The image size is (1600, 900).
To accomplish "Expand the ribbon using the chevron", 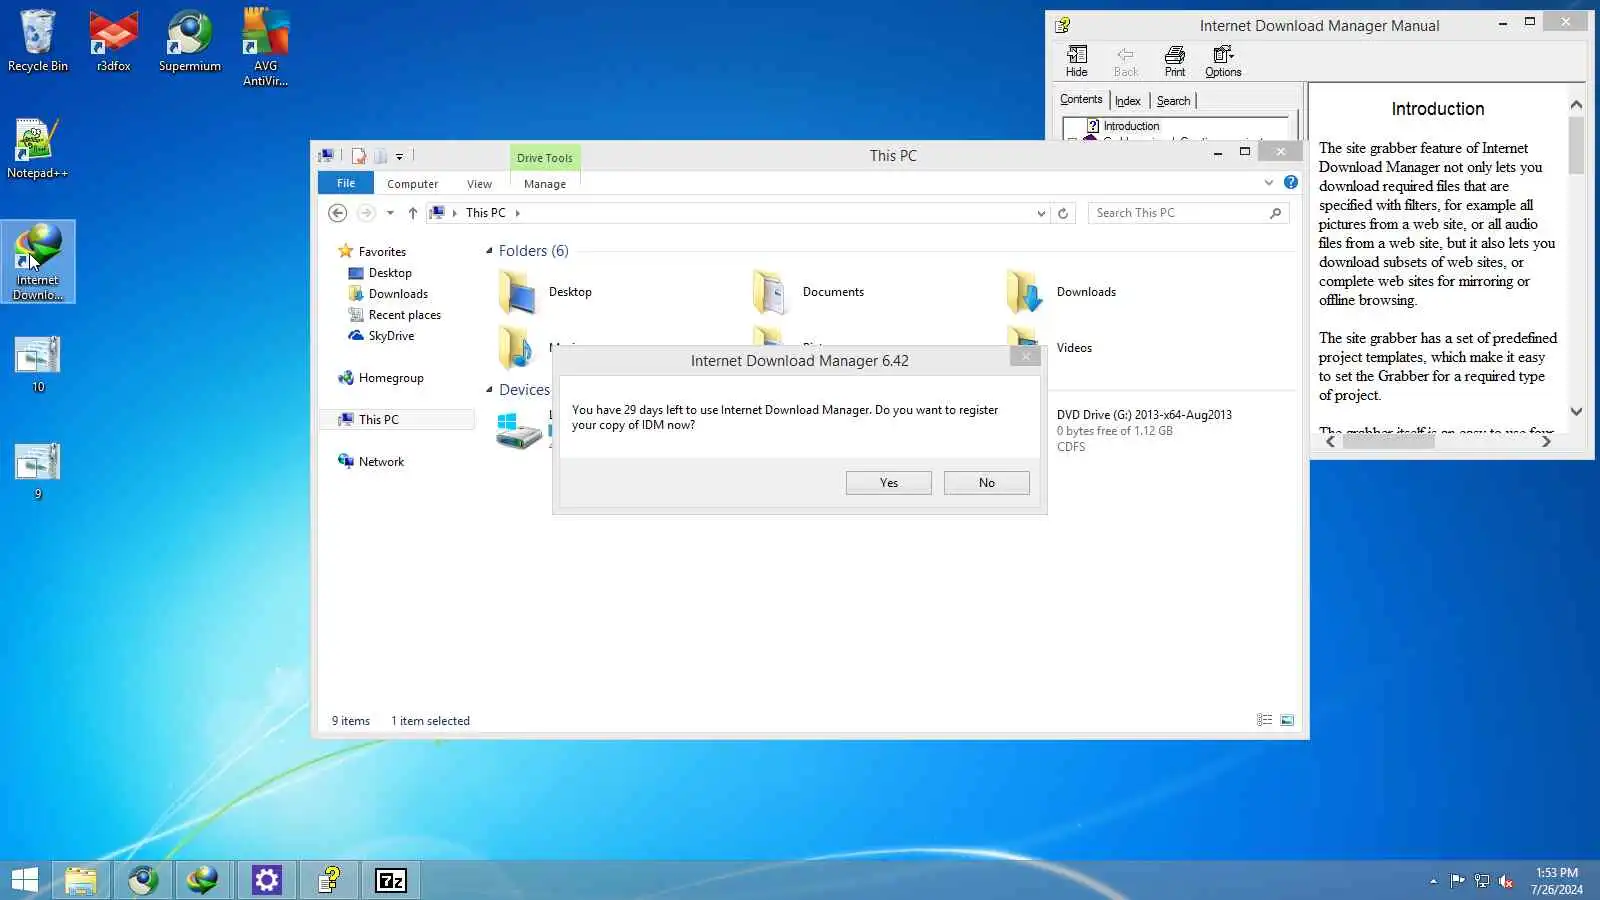I will [1269, 182].
